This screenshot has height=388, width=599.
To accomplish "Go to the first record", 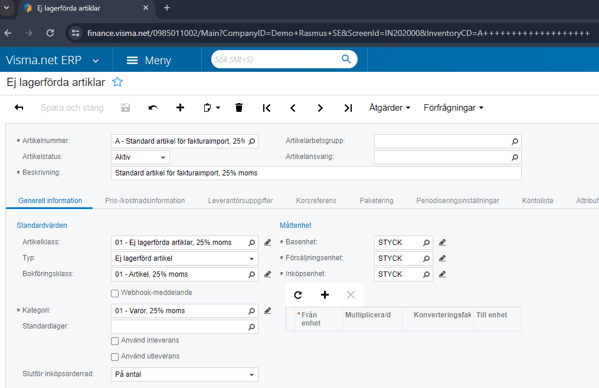I will [267, 108].
